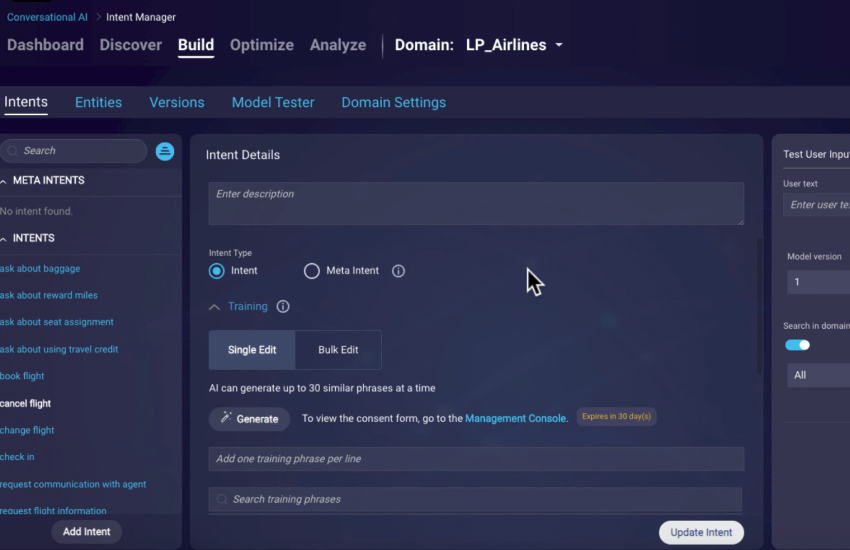The image size is (850, 550).
Task: Collapse the Training section chevron
Action: 215,307
